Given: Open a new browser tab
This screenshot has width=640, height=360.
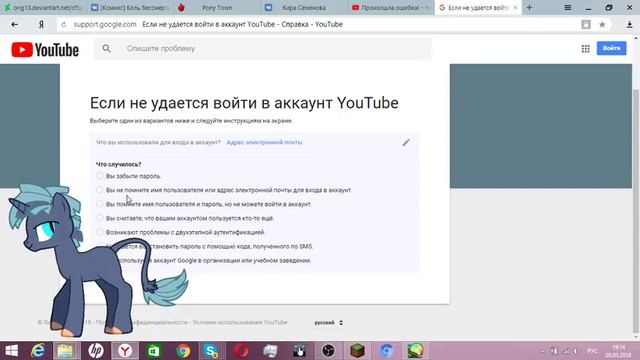Looking at the screenshot, I should coord(529,7).
